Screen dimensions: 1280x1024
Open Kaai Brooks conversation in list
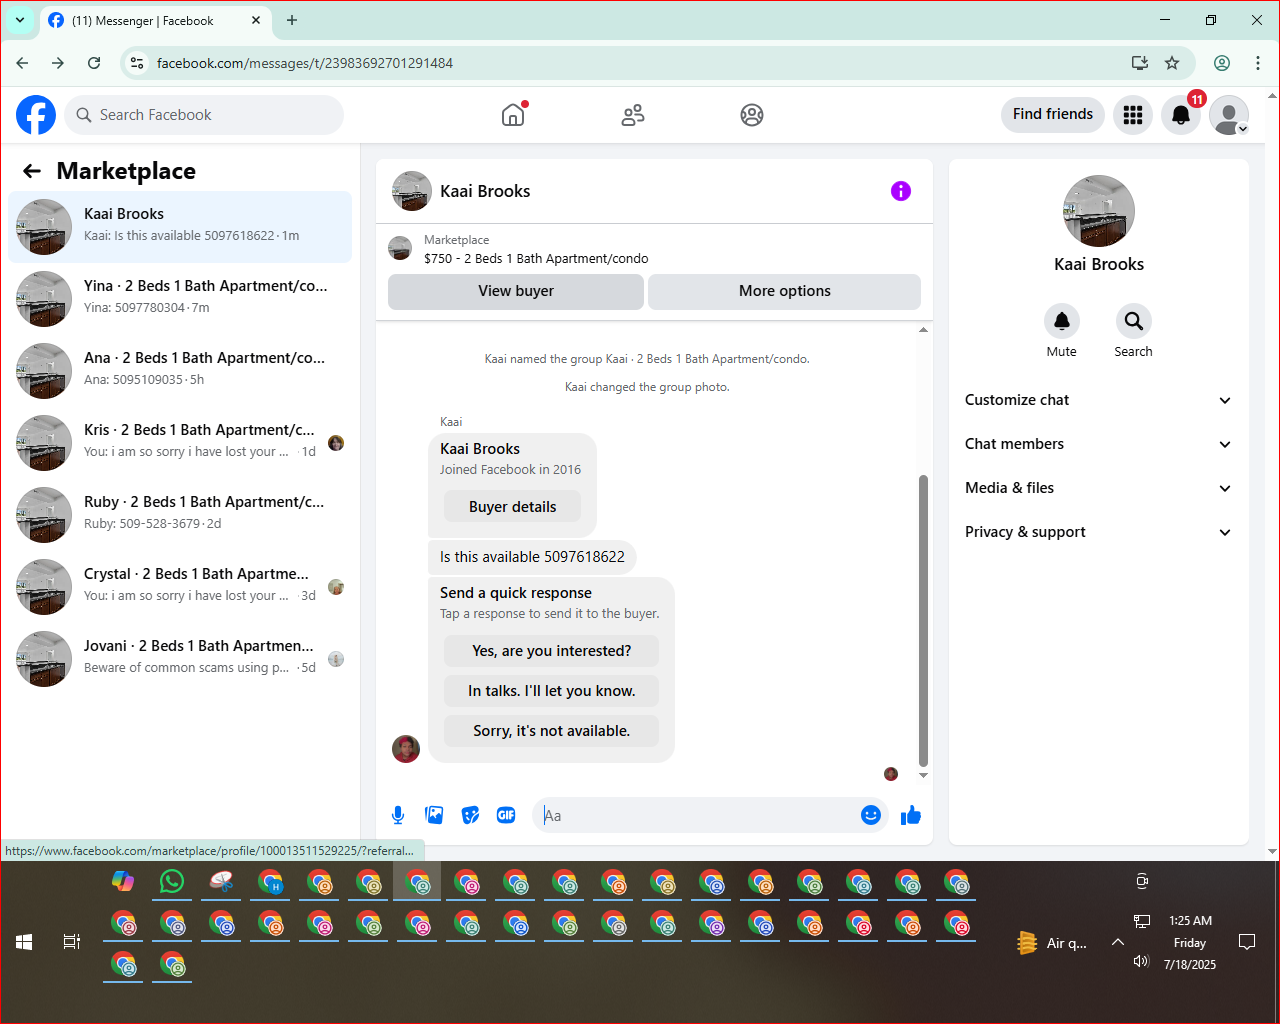tap(180, 227)
